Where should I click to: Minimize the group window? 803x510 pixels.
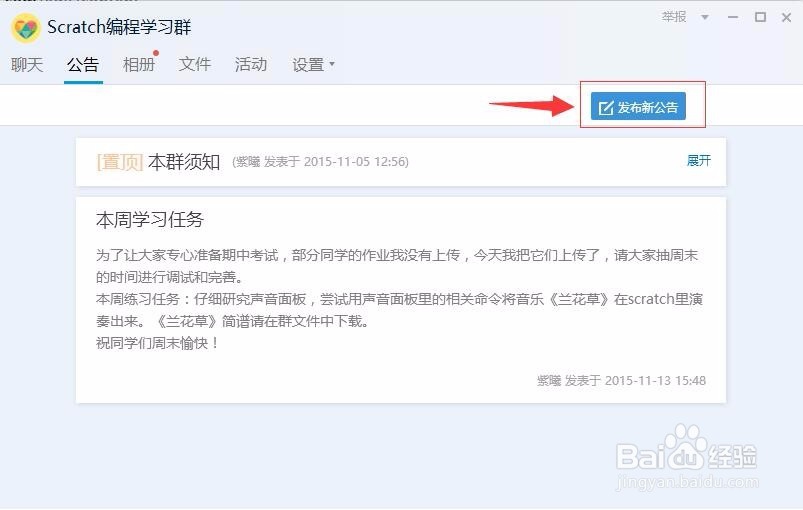[733, 17]
